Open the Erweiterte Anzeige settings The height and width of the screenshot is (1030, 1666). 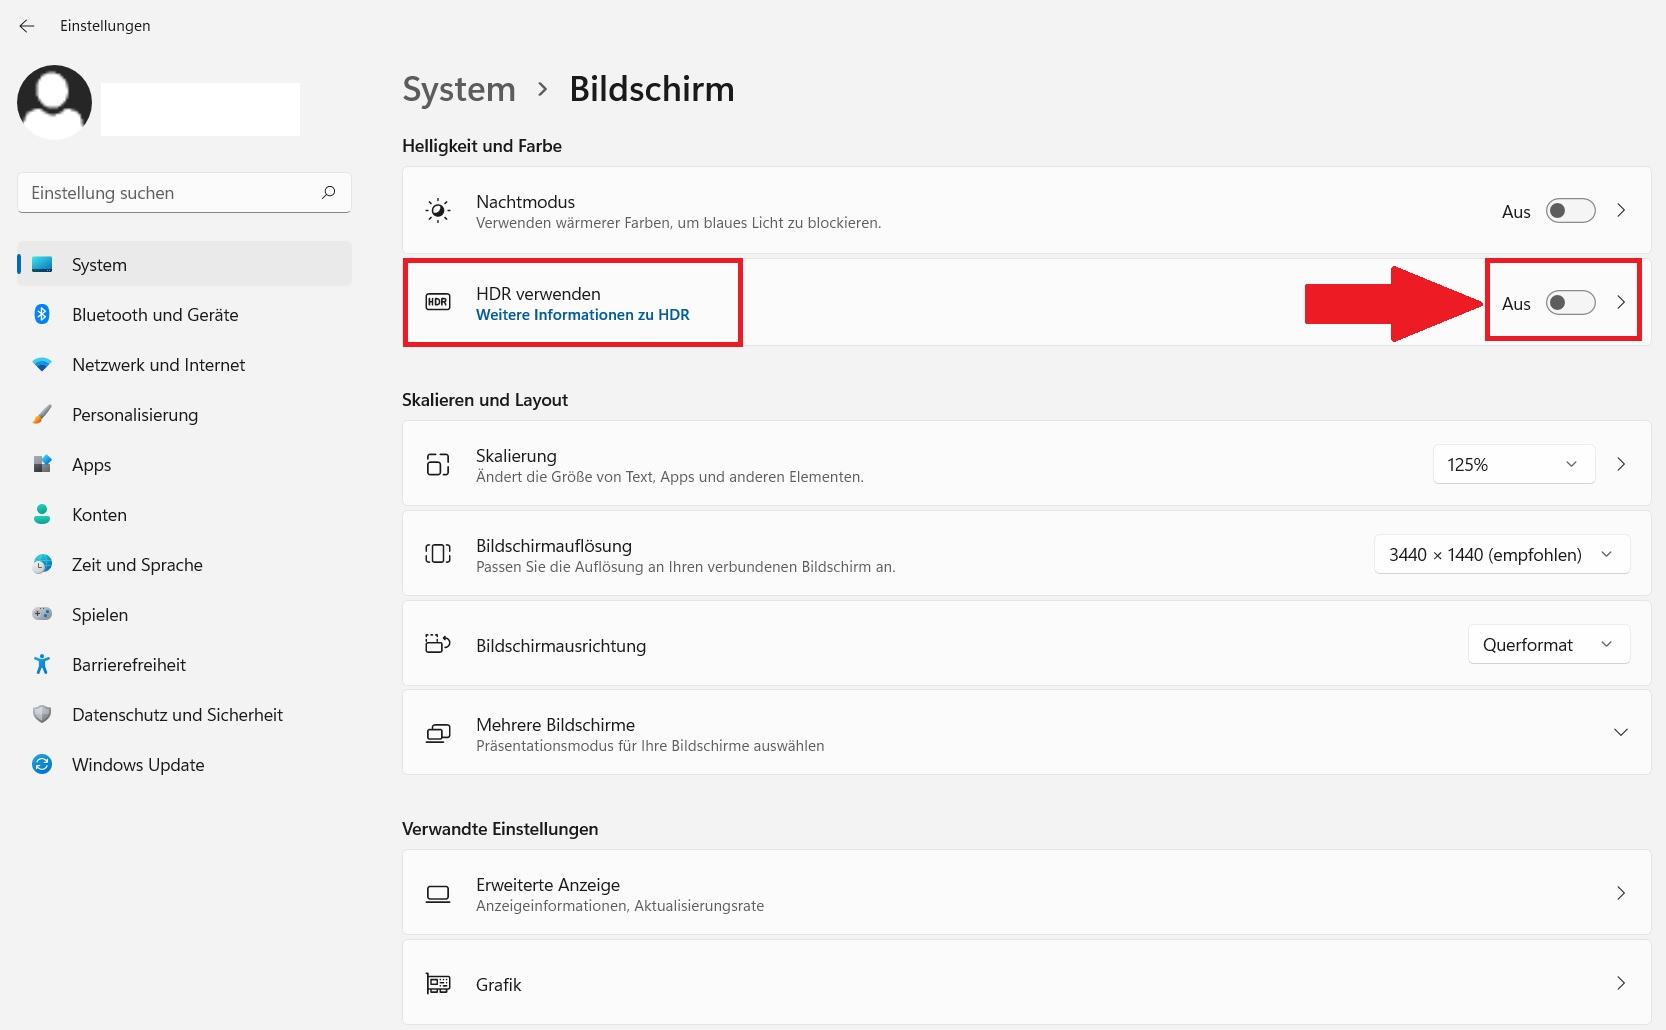click(1026, 893)
